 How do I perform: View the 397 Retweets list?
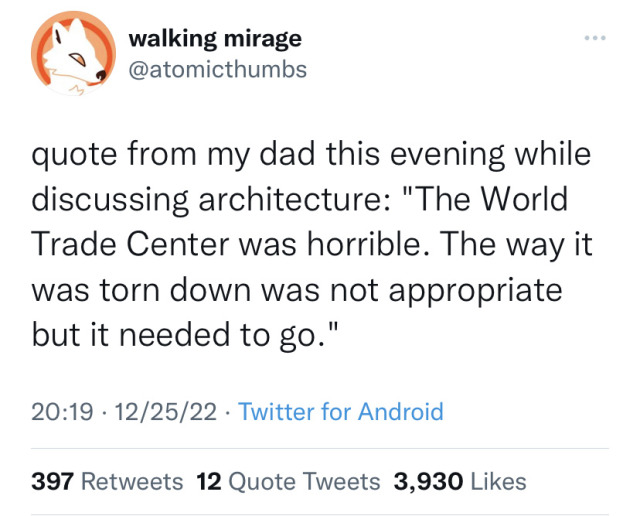coord(108,481)
